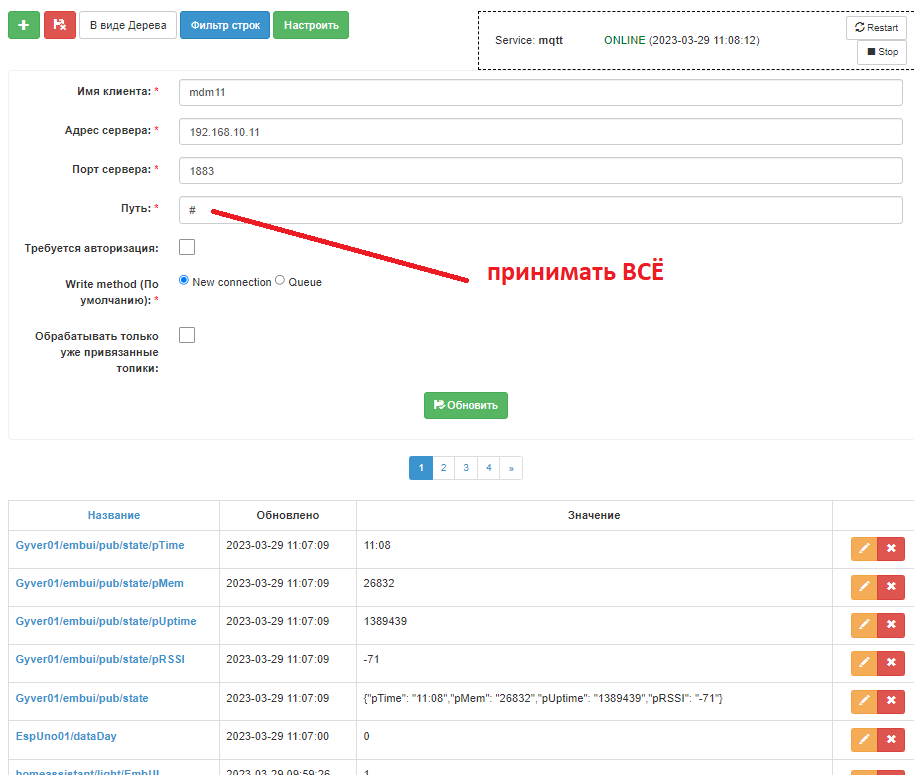Click the red delete-all icon button
914x775 pixels.
(59, 25)
